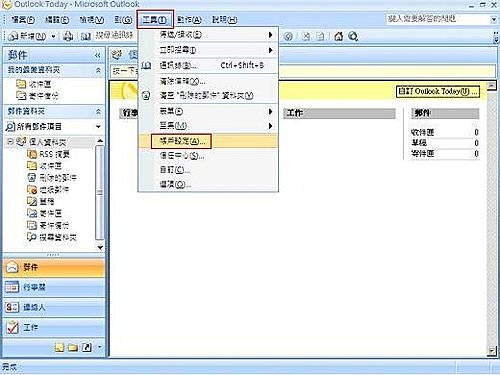Click the main pane scroll-down arrow

[492, 351]
